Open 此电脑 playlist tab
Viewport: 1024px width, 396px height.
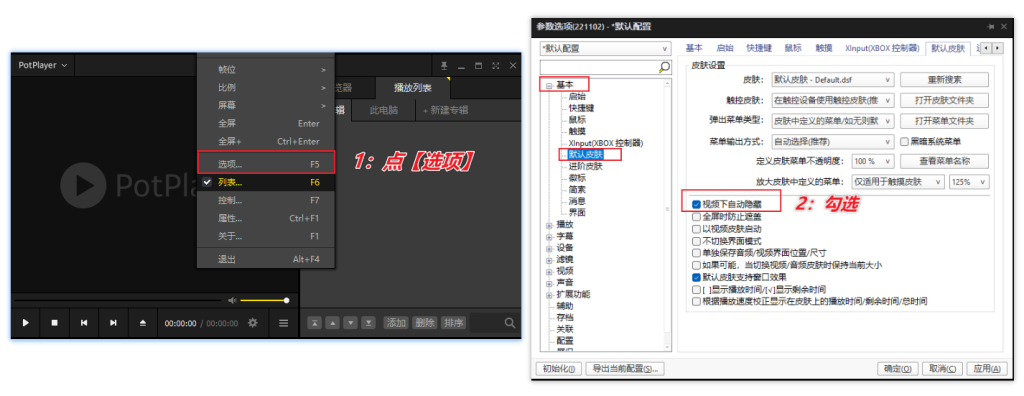click(x=383, y=110)
